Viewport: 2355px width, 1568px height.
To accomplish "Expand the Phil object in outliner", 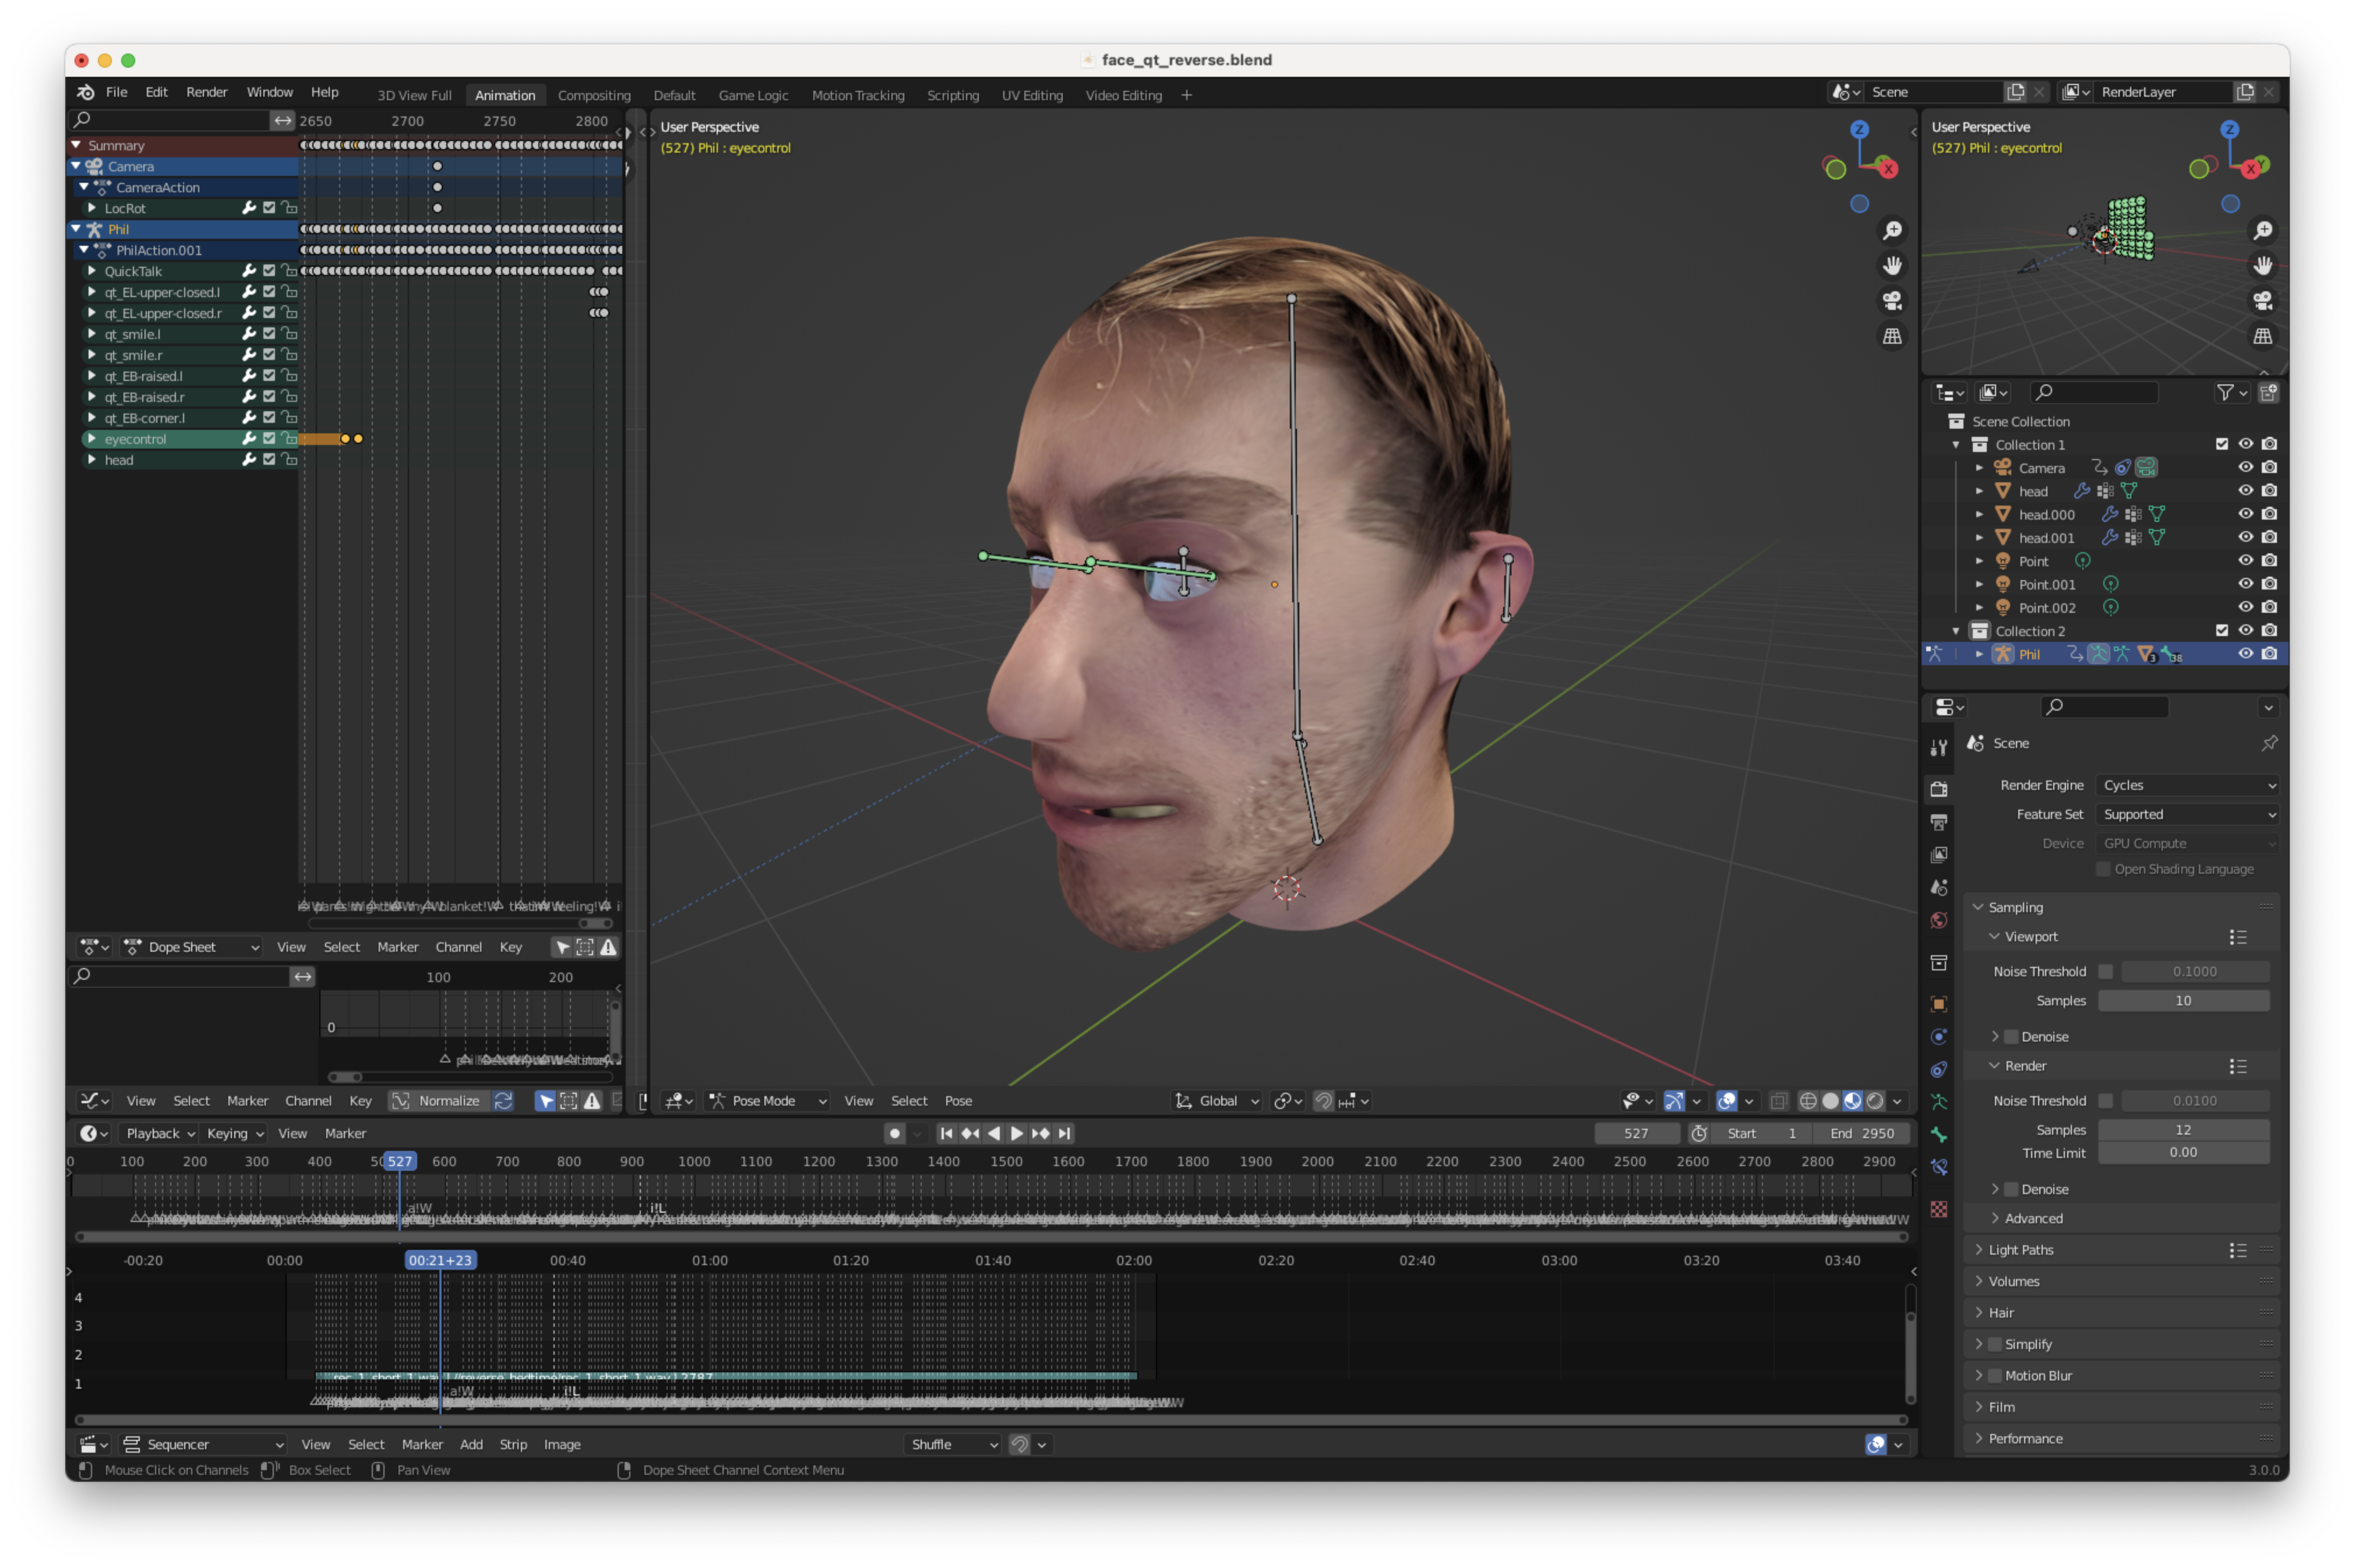I will click(x=1979, y=654).
